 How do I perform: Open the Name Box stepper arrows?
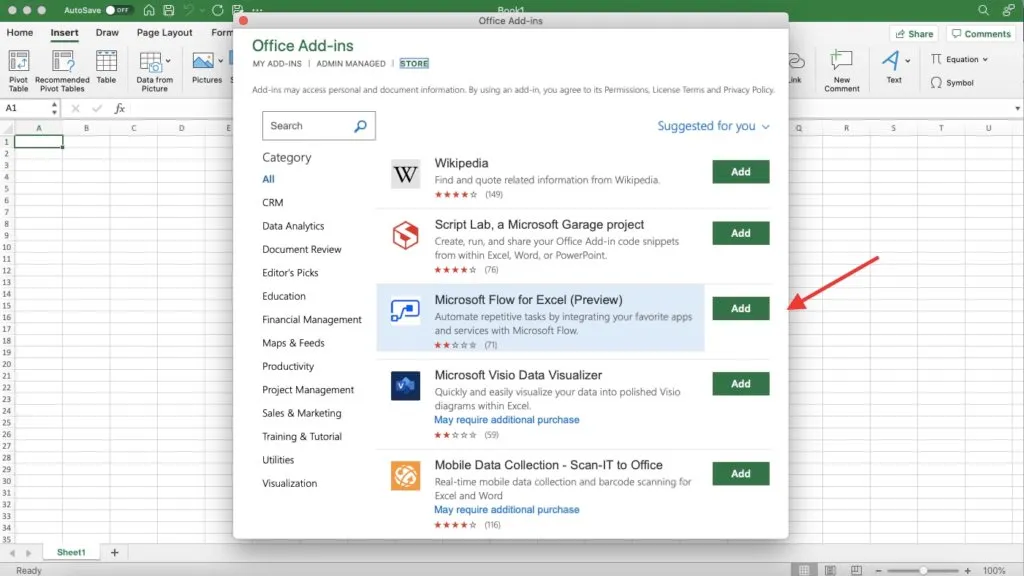(x=54, y=108)
